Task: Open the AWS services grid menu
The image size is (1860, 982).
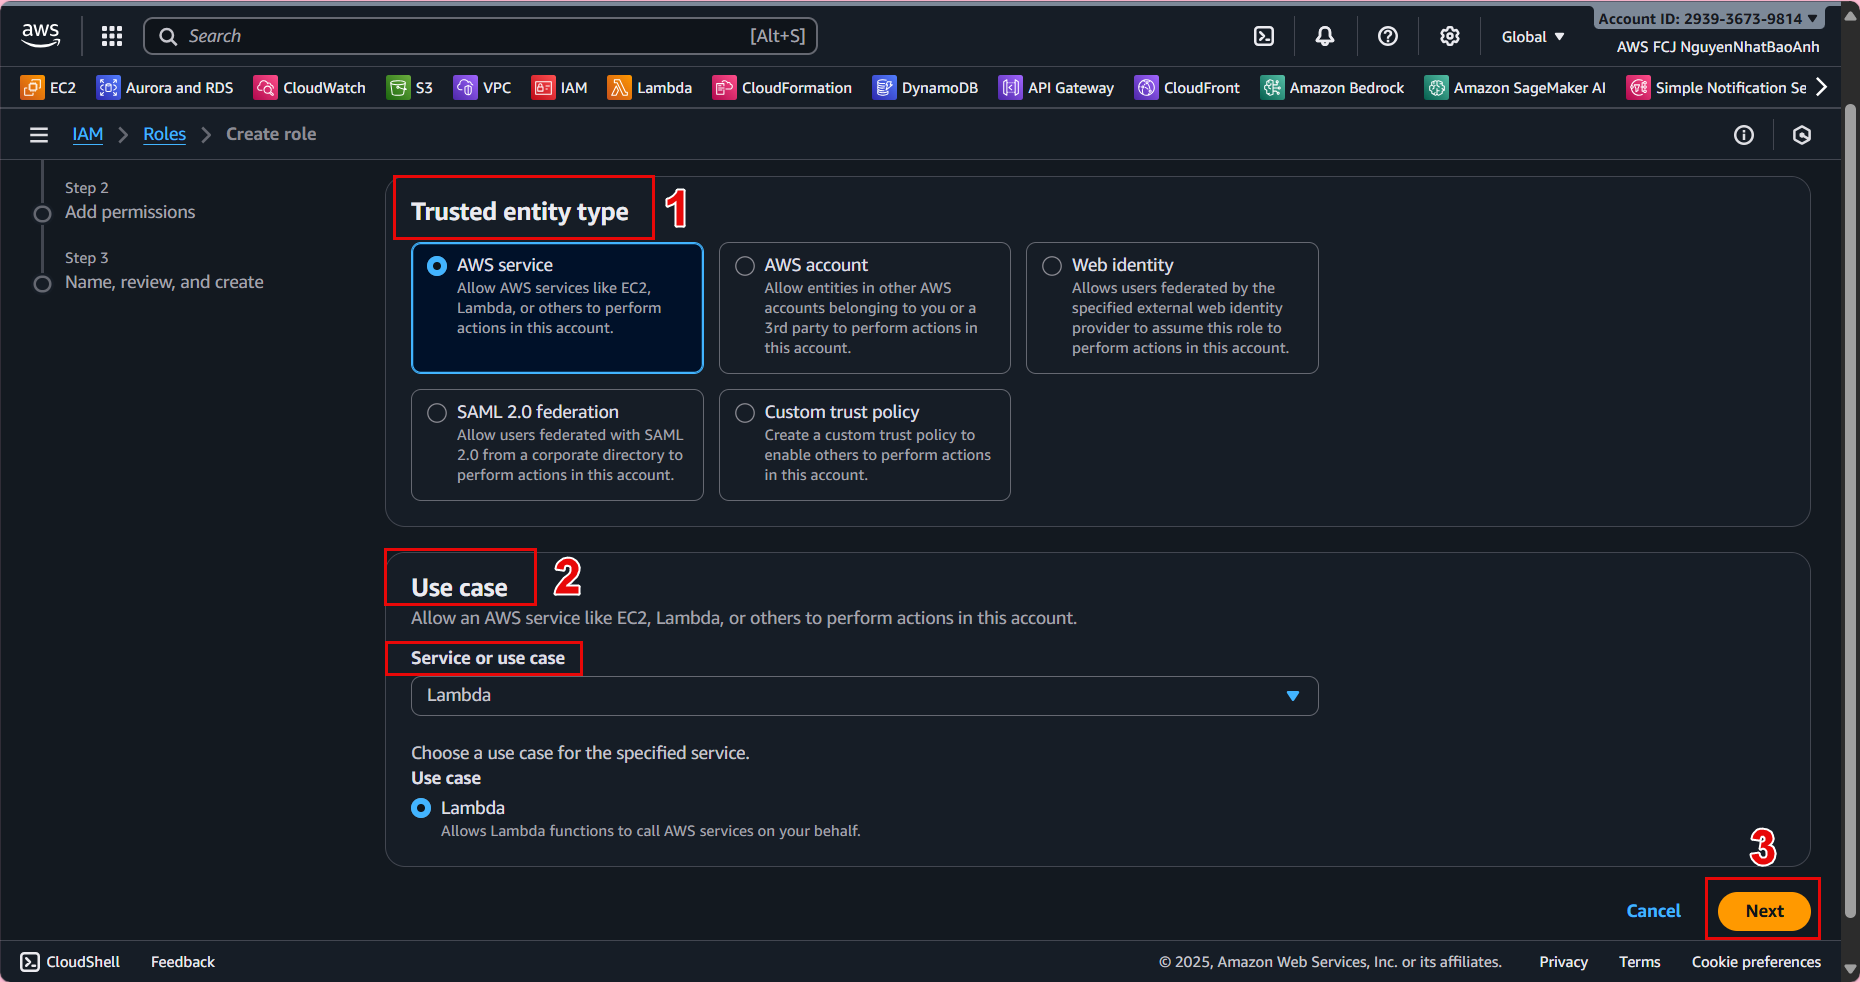Action: (112, 36)
